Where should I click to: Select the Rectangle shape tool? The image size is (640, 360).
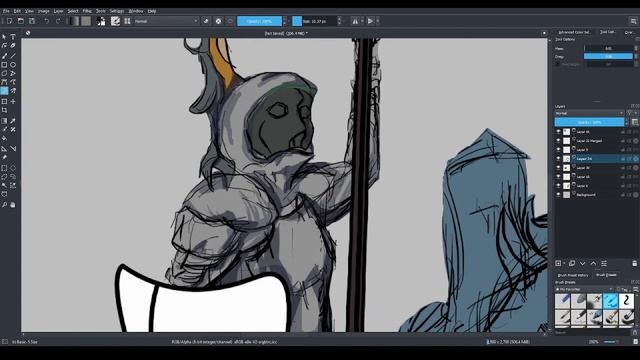click(4, 64)
